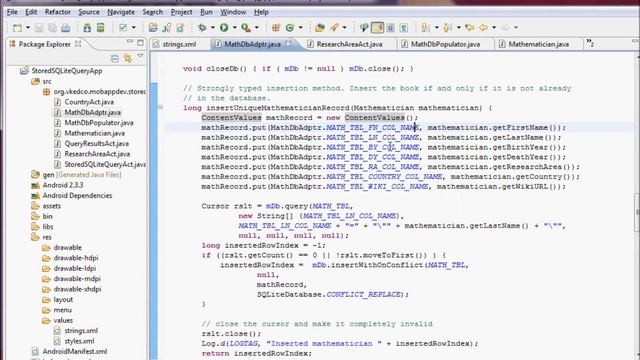Screen dimensions: 640x360
Task: Open the Next Annotation dropdown arrow
Action: pos(437,28)
